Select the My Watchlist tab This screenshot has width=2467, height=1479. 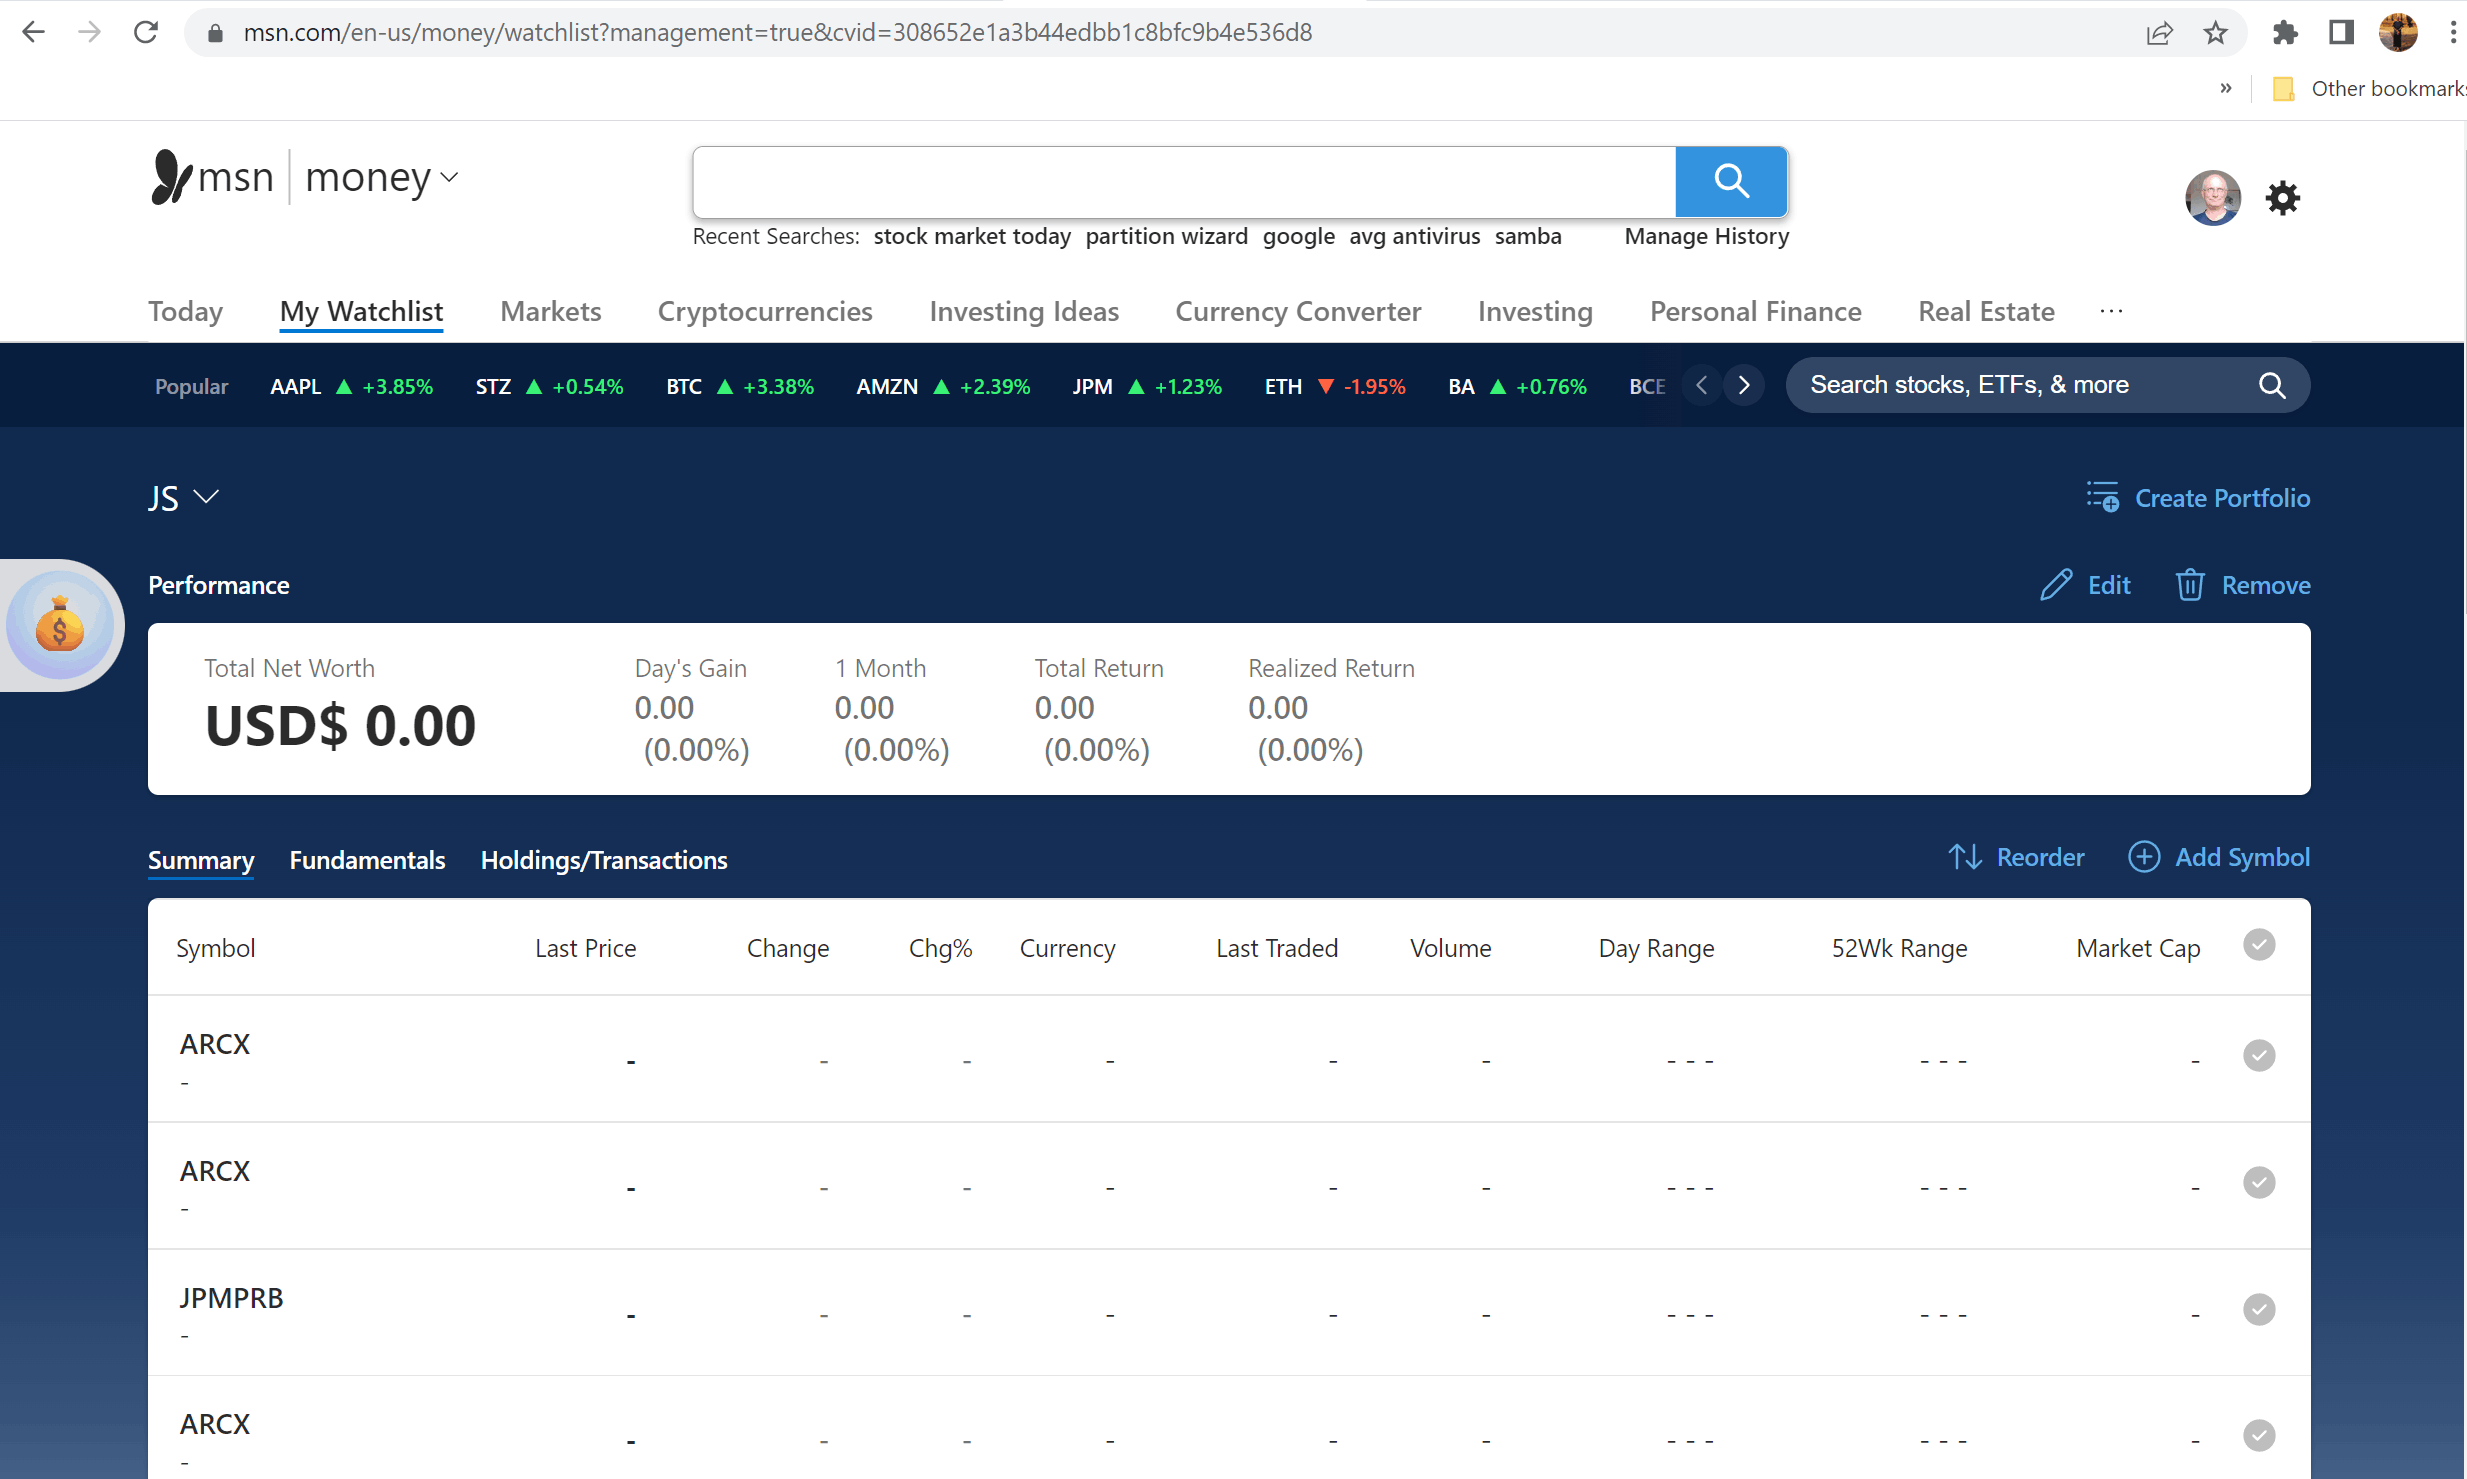click(361, 311)
